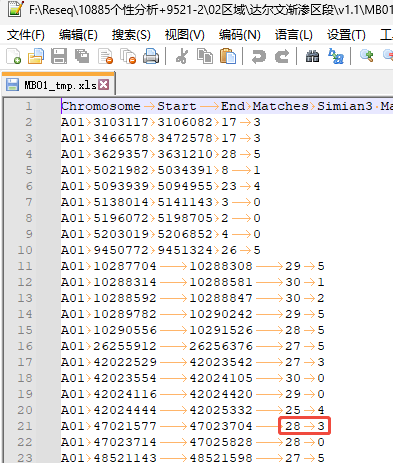Click the value 10288308 on line 11
The height and width of the screenshot is (463, 393).
(221, 266)
